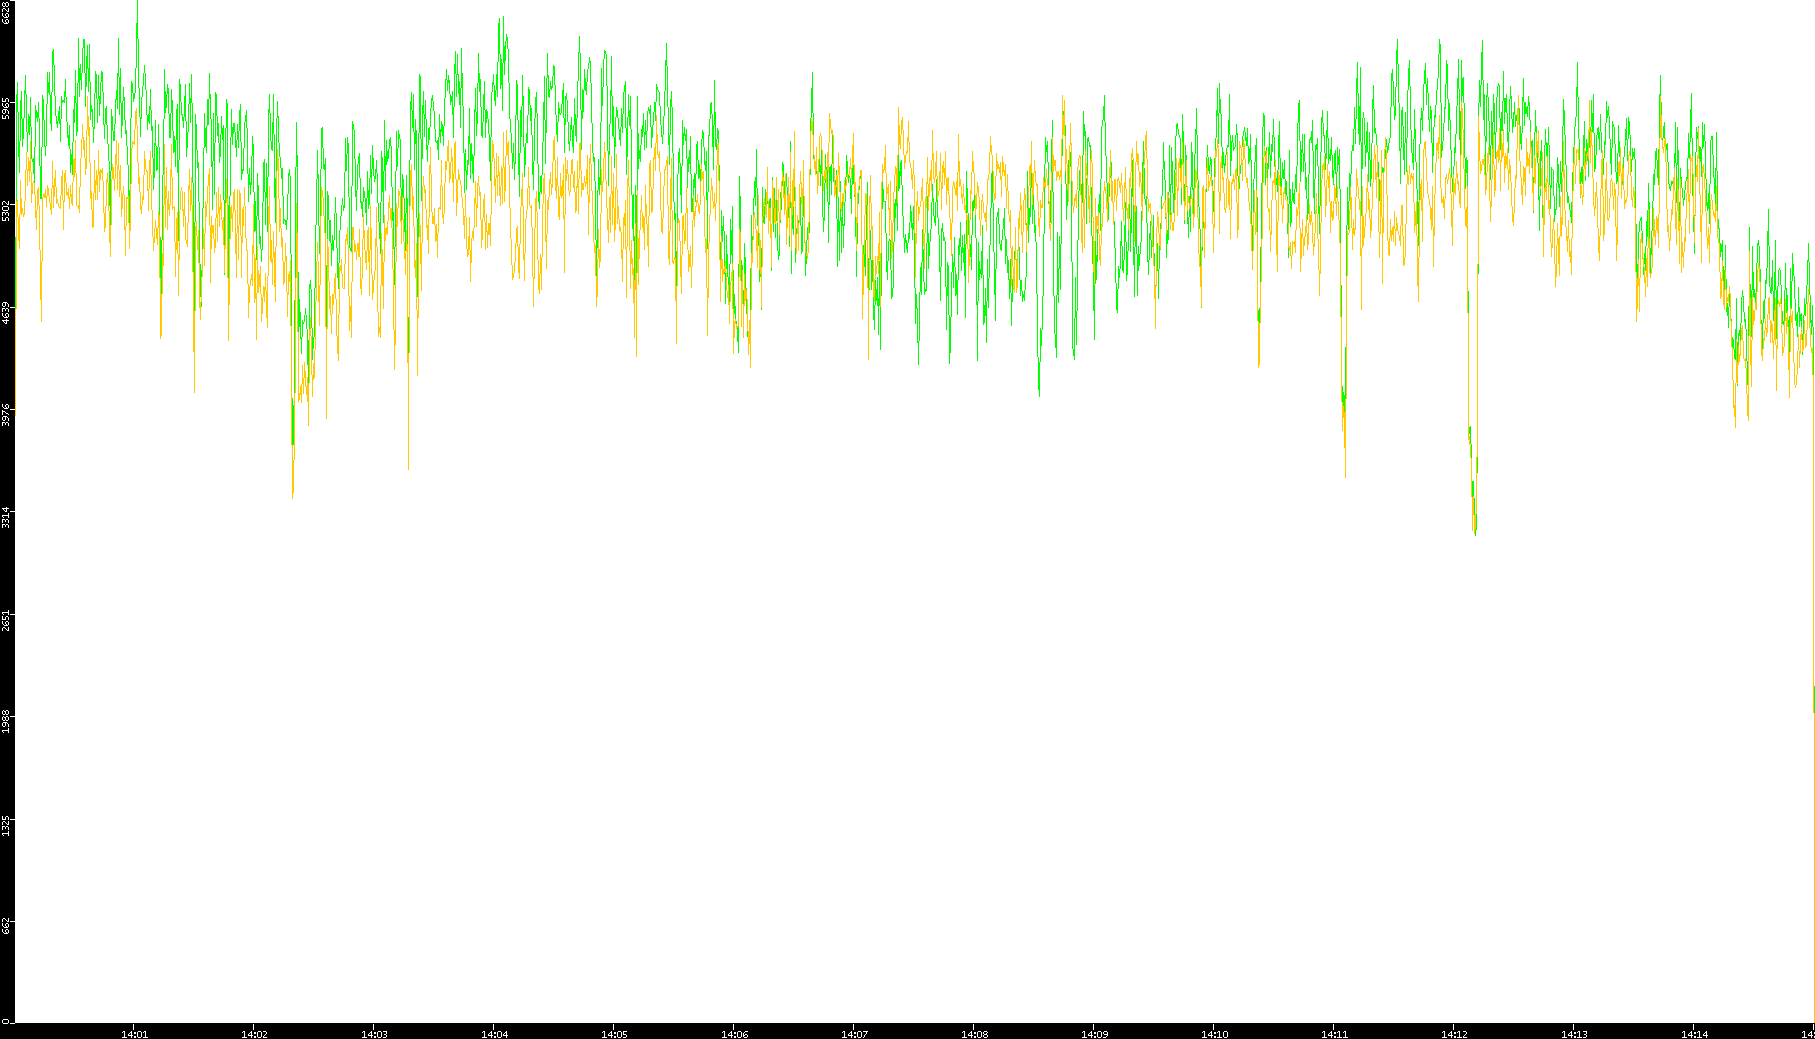Select the 2651 vertical axis label
1815x1039 pixels.
[7, 619]
